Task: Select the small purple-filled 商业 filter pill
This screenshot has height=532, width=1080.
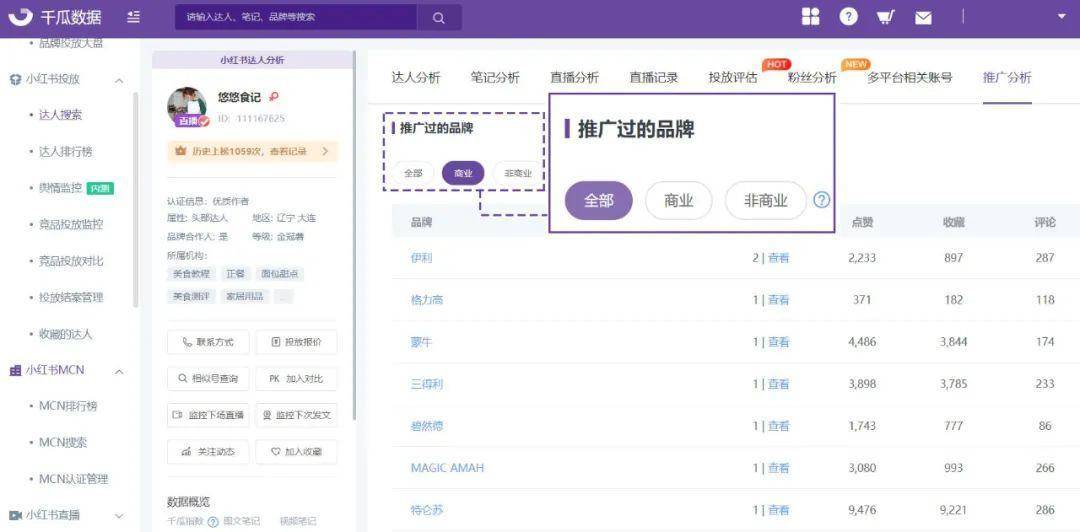Action: point(463,174)
